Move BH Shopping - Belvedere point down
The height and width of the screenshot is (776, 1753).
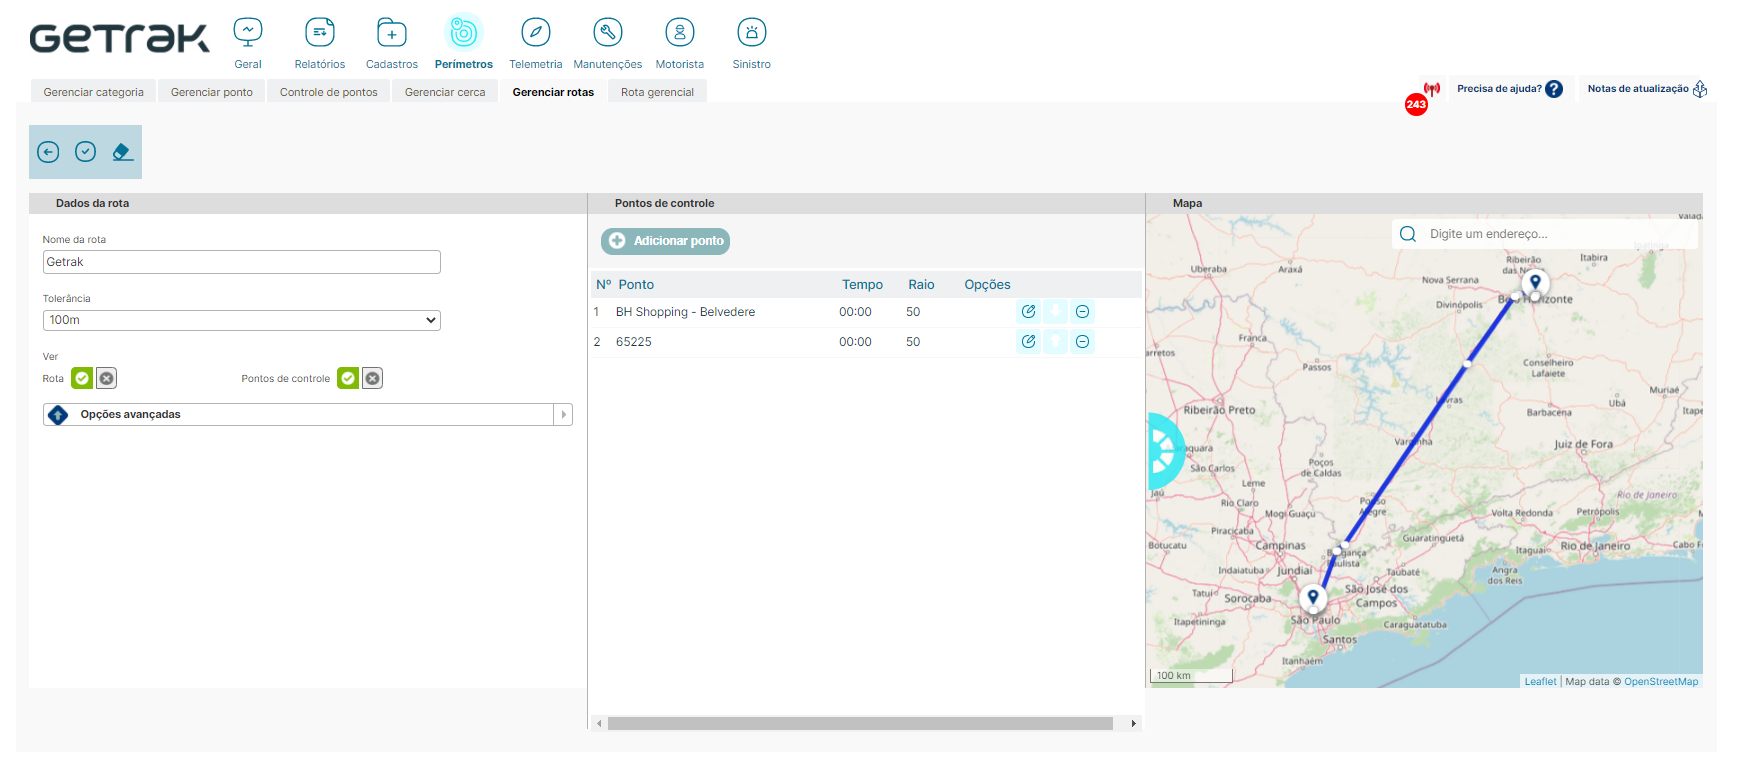(1055, 312)
